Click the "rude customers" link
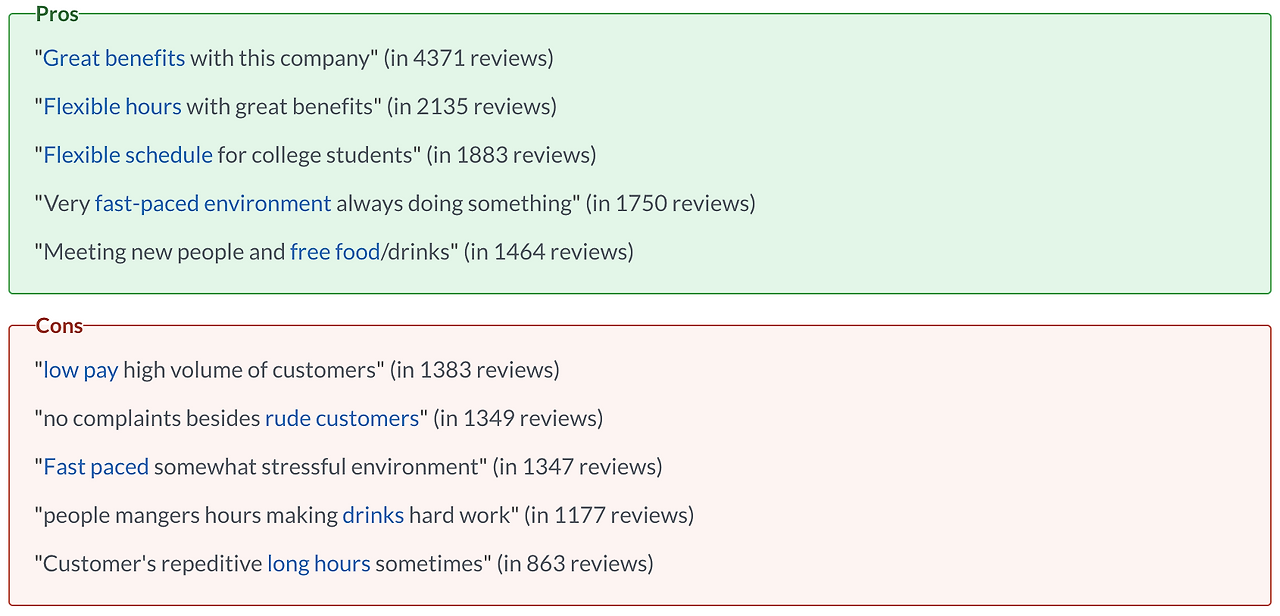Viewport: 1280px width, 616px height. (342, 418)
